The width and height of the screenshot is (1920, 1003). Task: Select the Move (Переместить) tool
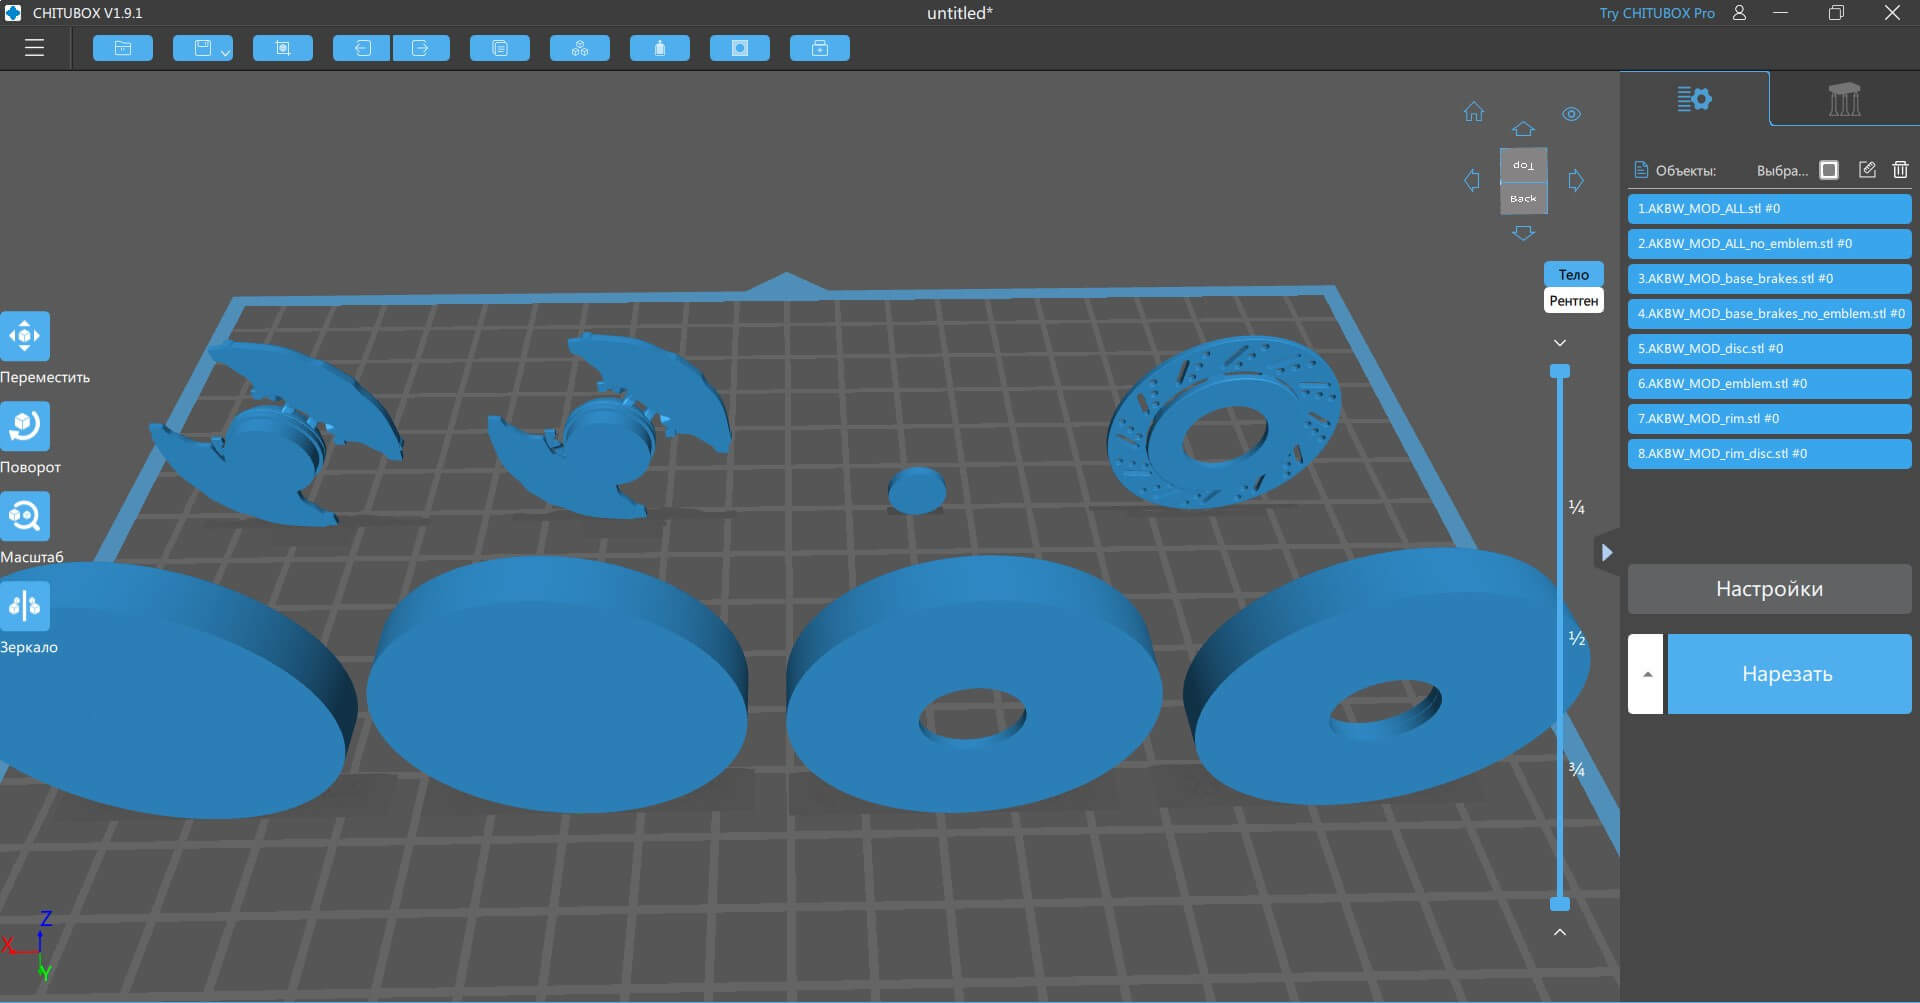[x=25, y=336]
